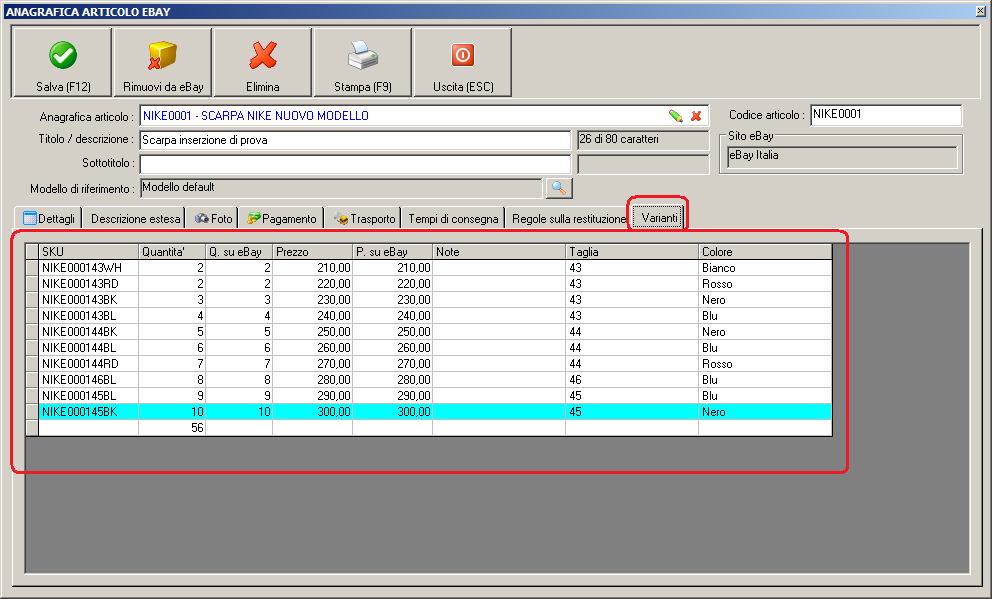
Task: Click the red X clear icon in Anagrafica articolo
Action: pyautogui.click(x=696, y=116)
